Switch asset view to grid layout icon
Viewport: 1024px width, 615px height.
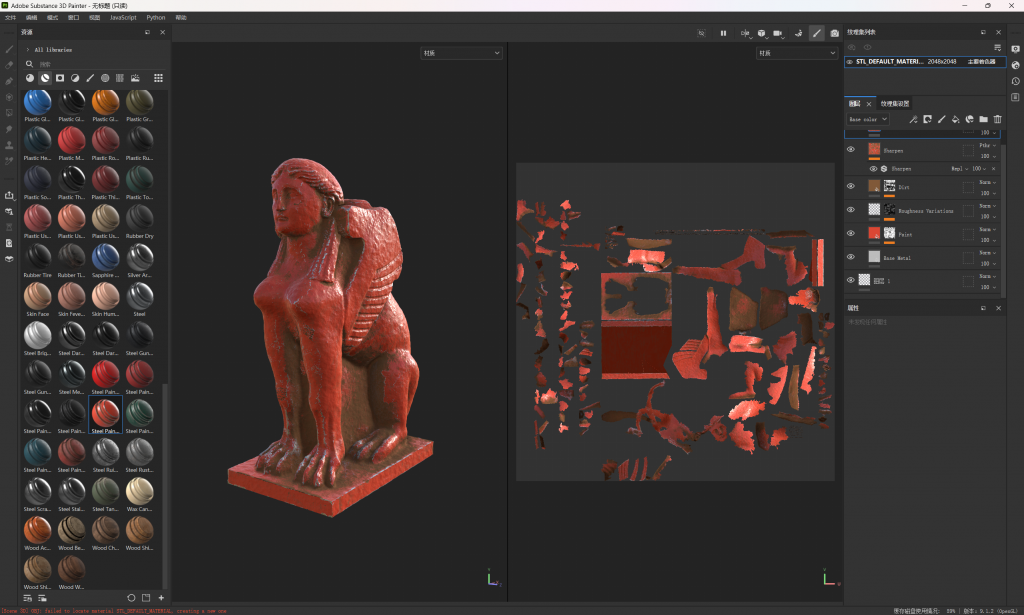(158, 78)
